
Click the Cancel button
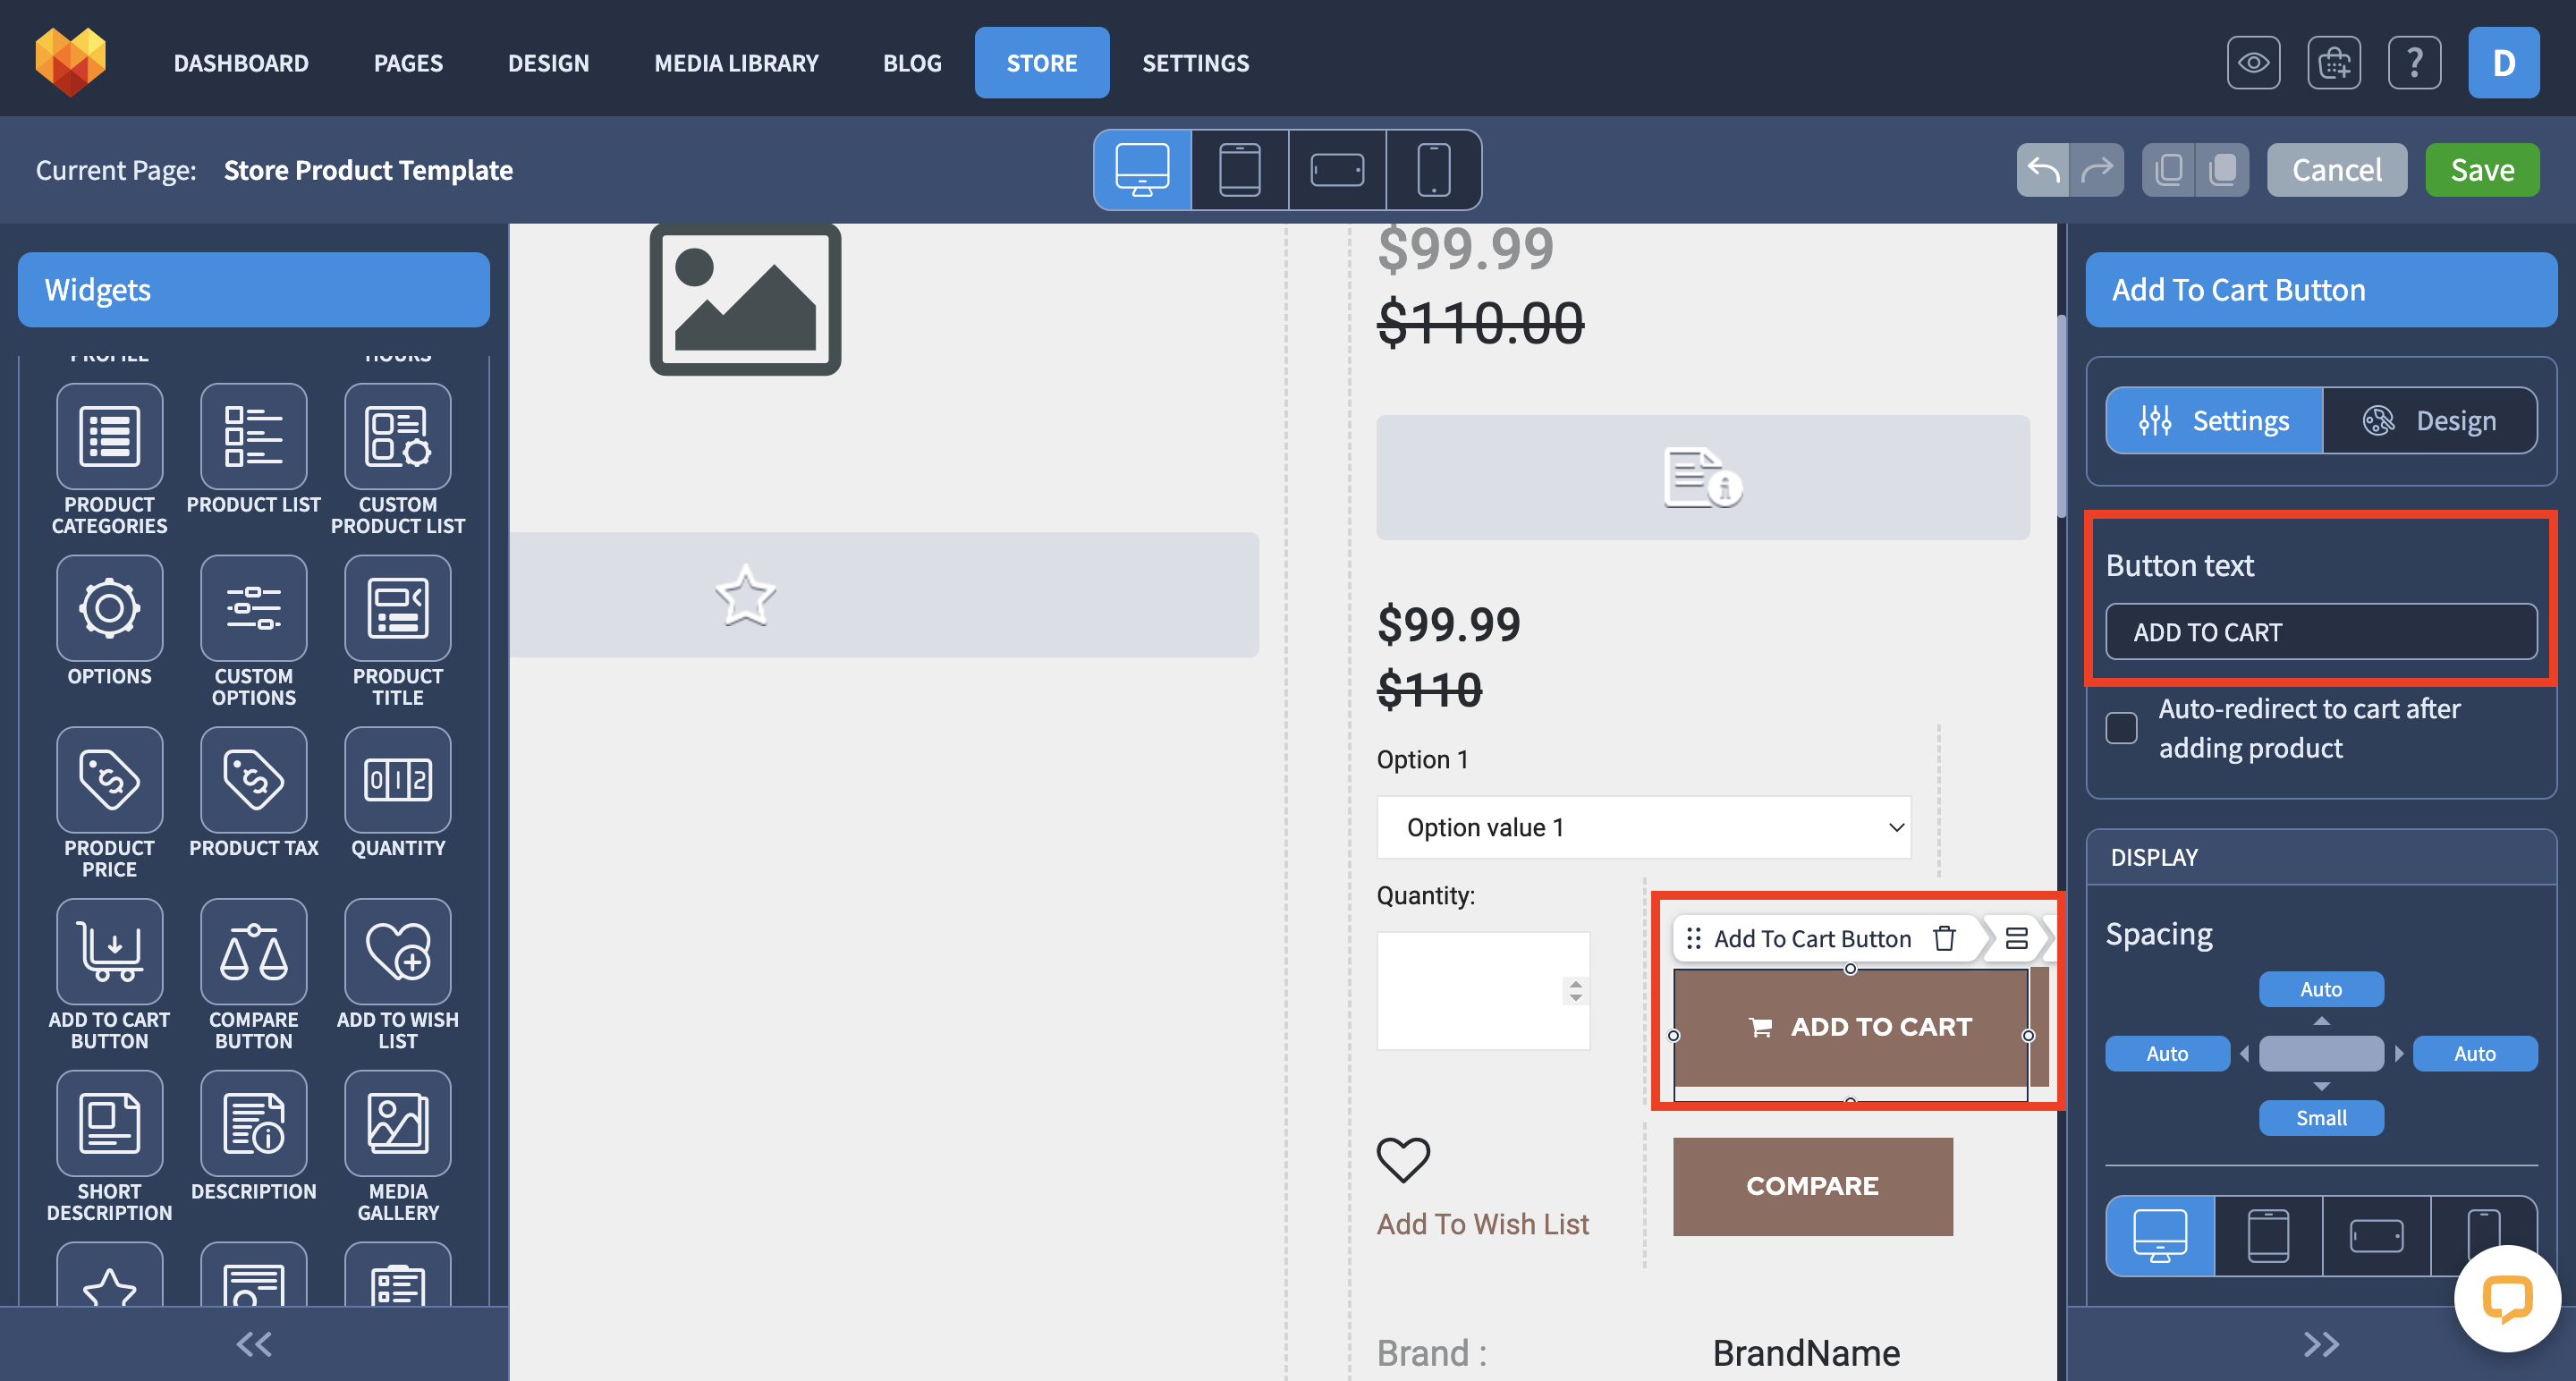[x=2336, y=170]
